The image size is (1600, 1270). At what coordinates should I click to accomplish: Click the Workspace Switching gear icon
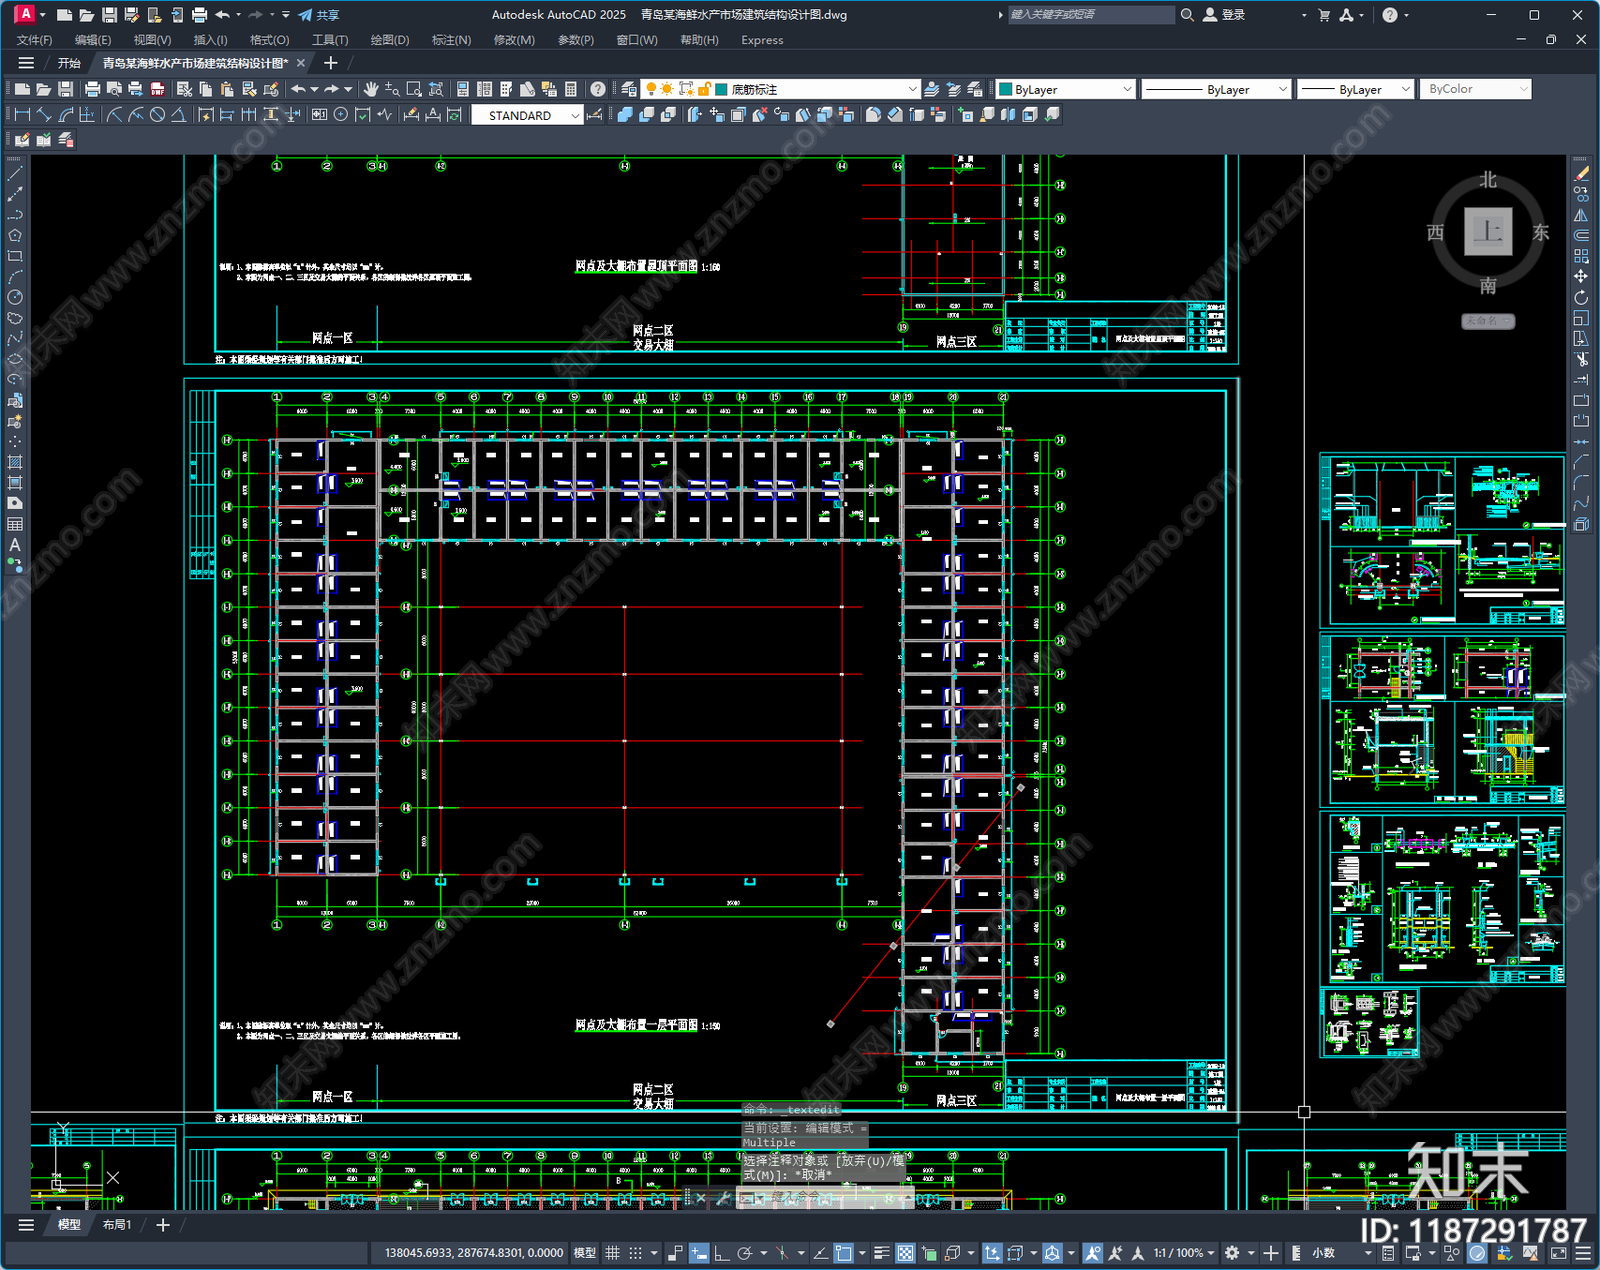(1232, 1253)
